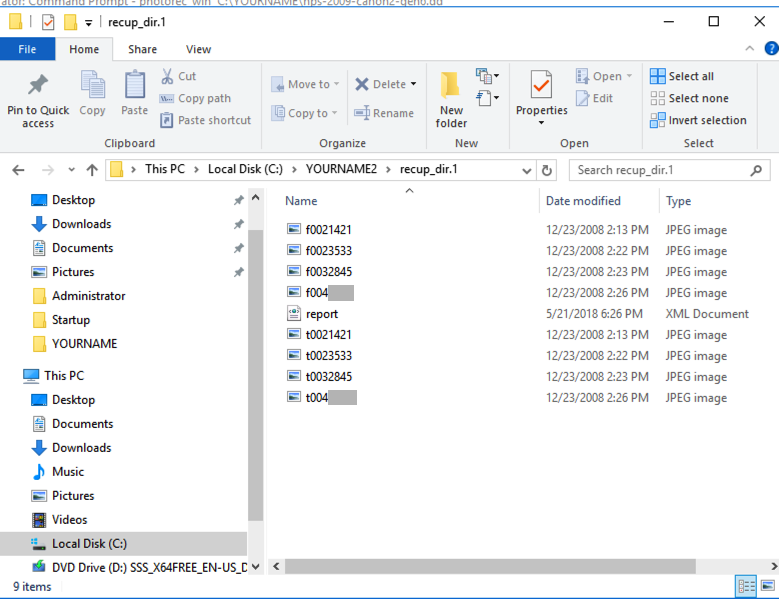Image resolution: width=779 pixels, height=599 pixels.
Task: Switch to the View tab
Action: pyautogui.click(x=198, y=49)
